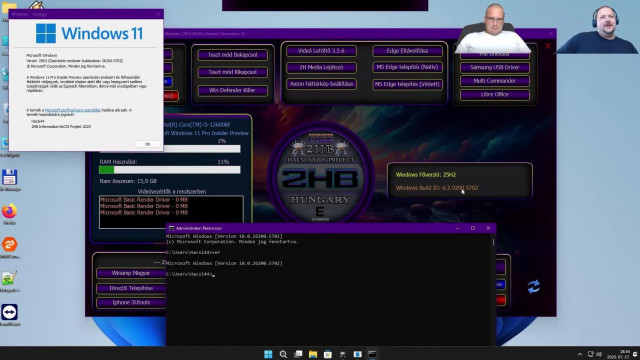The width and height of the screenshot is (640, 360).
Task: Run Win Defender Killer
Action: click(x=233, y=90)
